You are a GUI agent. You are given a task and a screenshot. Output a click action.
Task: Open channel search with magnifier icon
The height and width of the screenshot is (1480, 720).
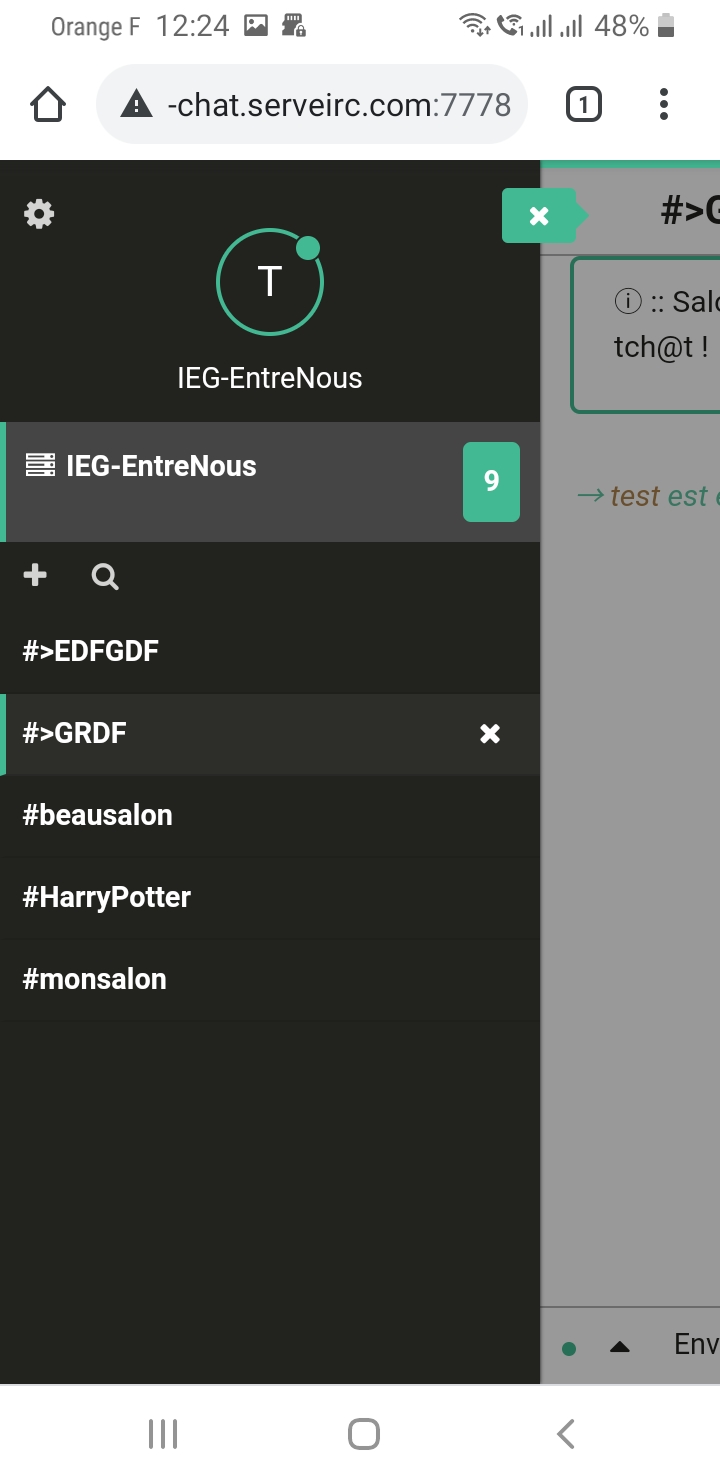(x=104, y=576)
